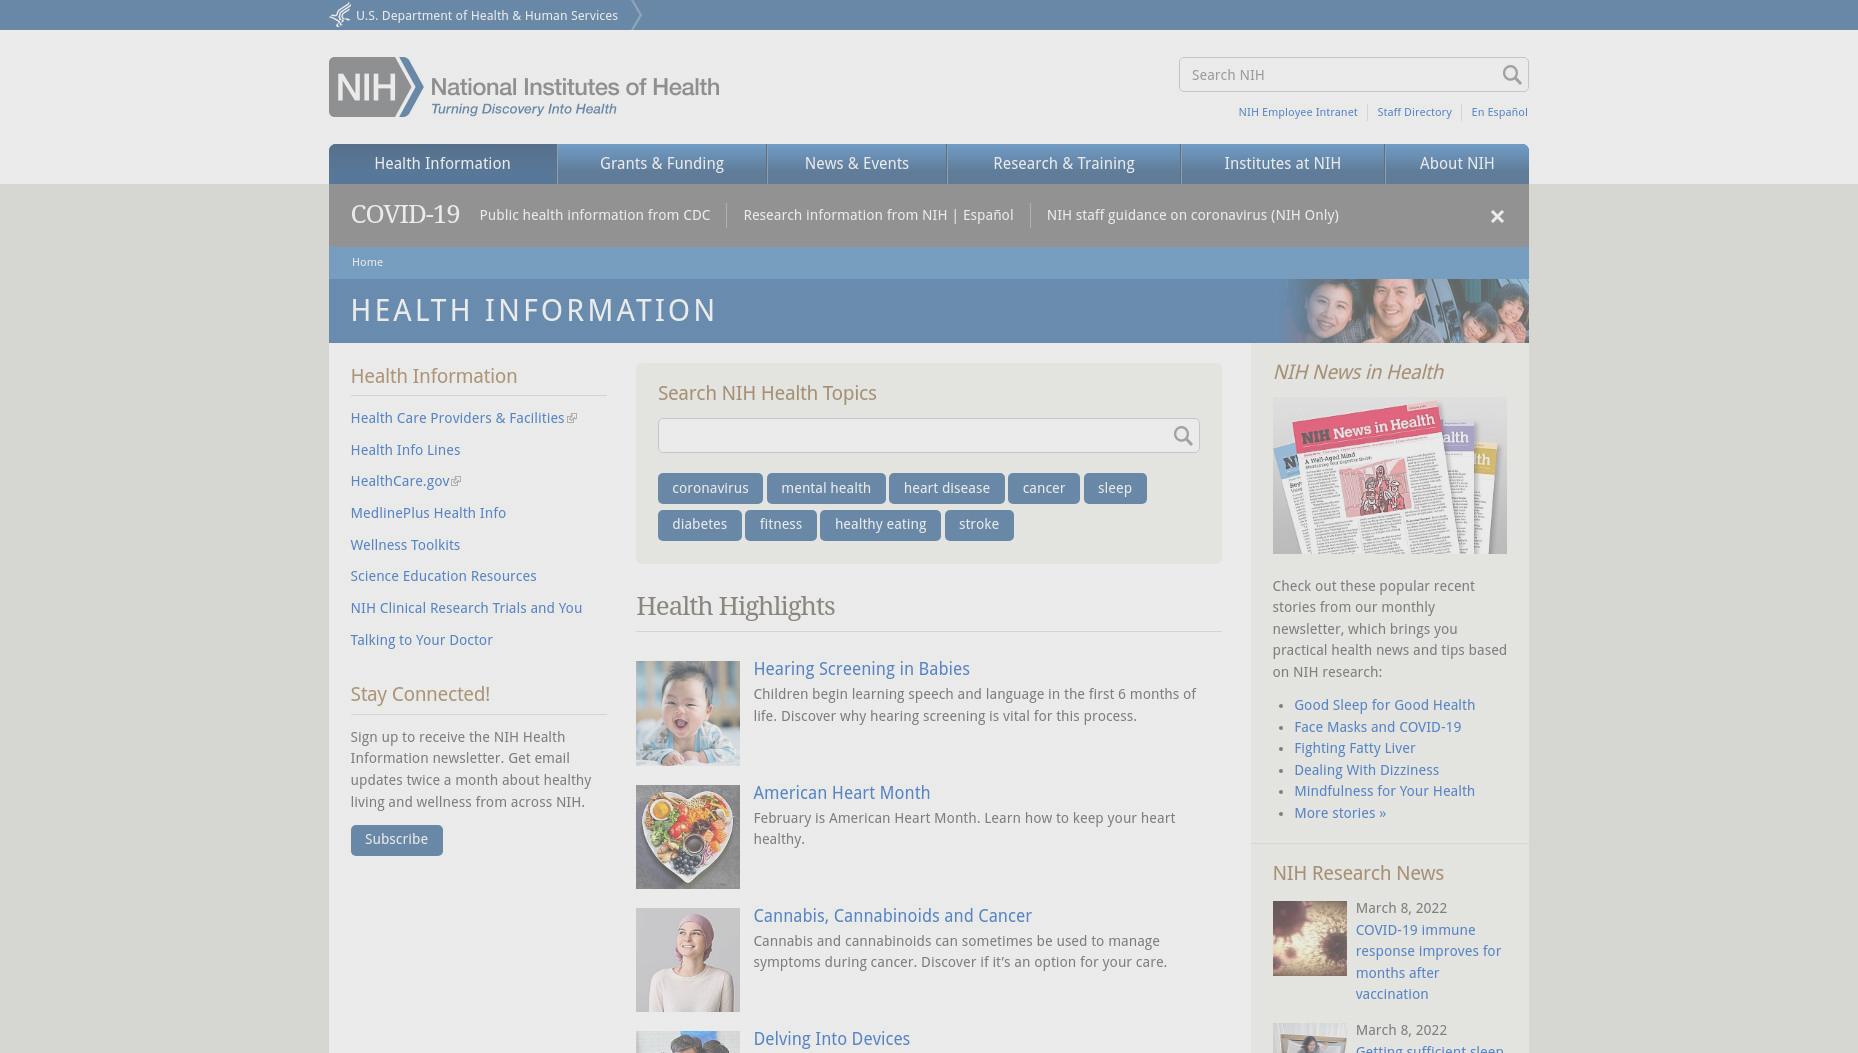Open Public health information from CDC

coord(595,215)
